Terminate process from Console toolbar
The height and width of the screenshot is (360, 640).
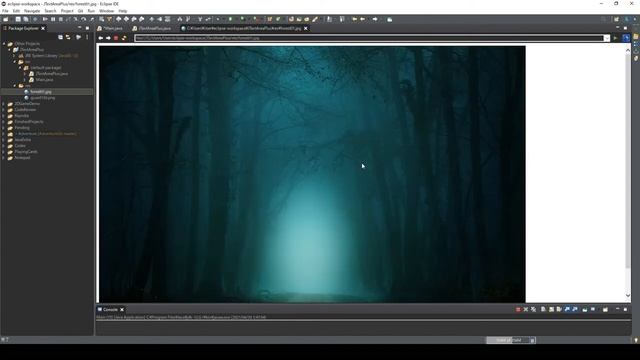point(518,309)
